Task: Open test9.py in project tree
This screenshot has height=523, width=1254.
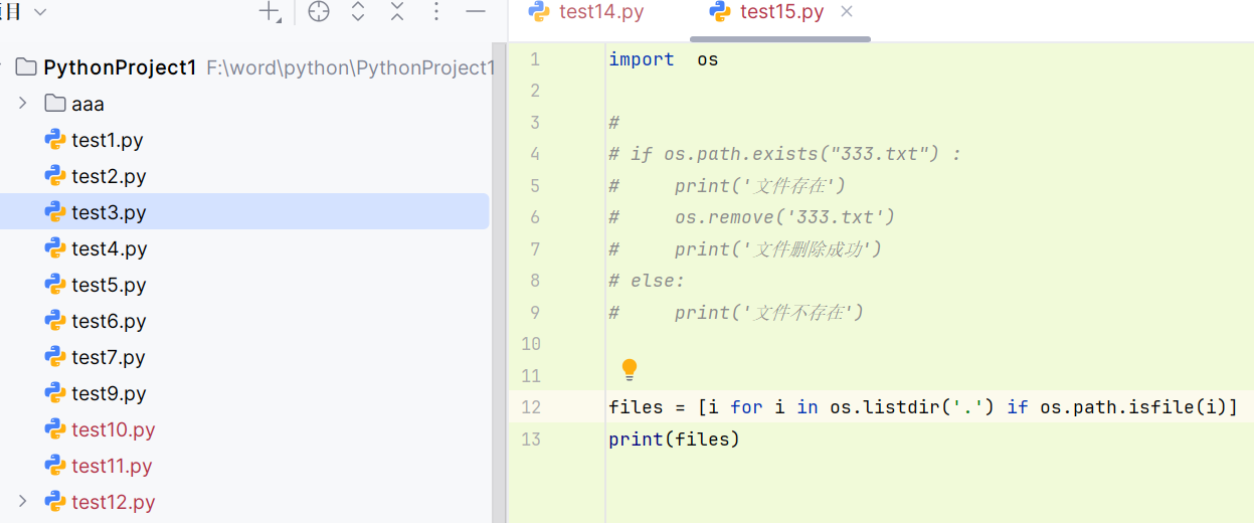Action: click(x=109, y=393)
